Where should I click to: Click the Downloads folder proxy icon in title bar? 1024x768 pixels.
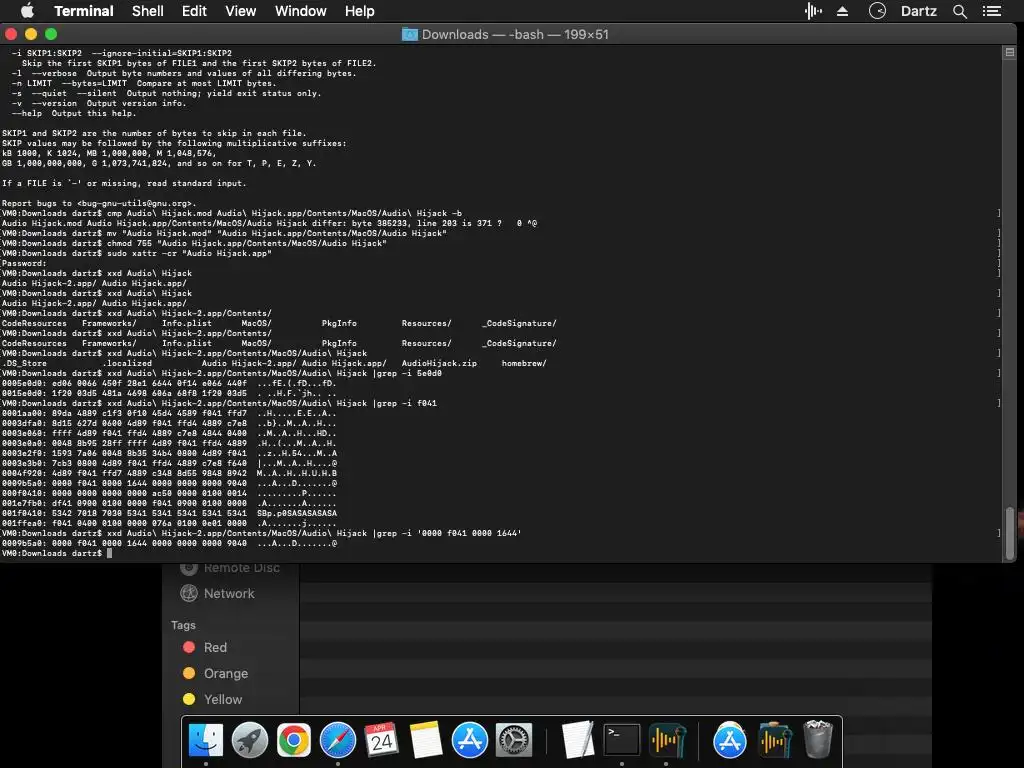tap(409, 34)
